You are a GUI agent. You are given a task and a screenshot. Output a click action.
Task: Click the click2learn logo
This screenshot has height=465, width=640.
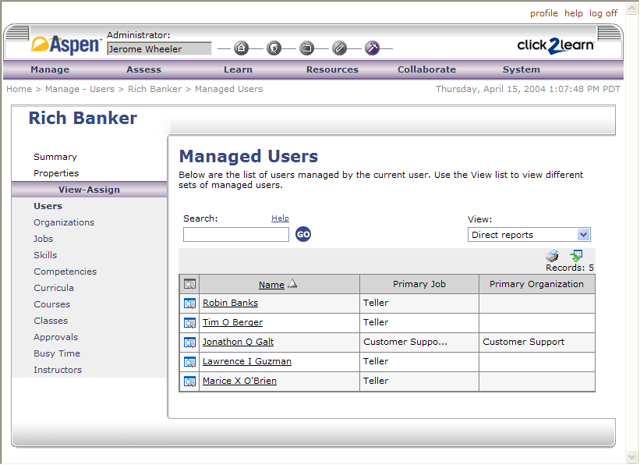[556, 46]
